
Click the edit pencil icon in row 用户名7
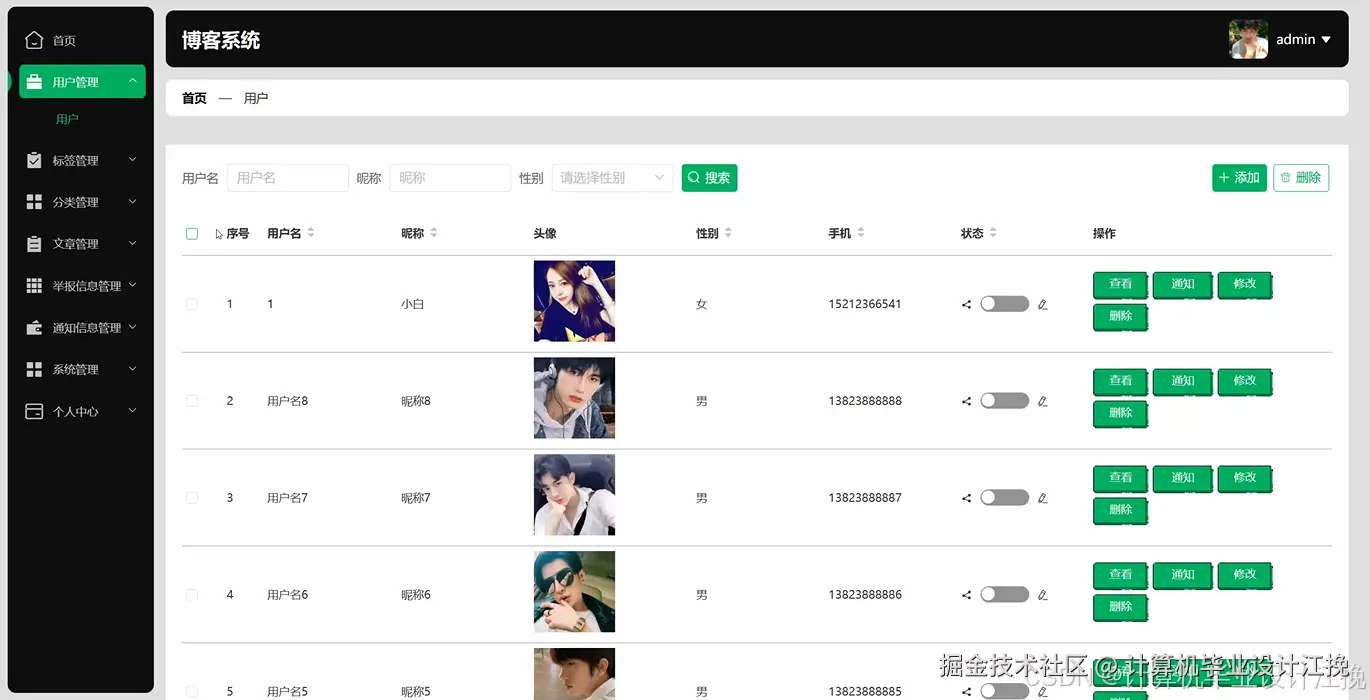[x=1042, y=498]
